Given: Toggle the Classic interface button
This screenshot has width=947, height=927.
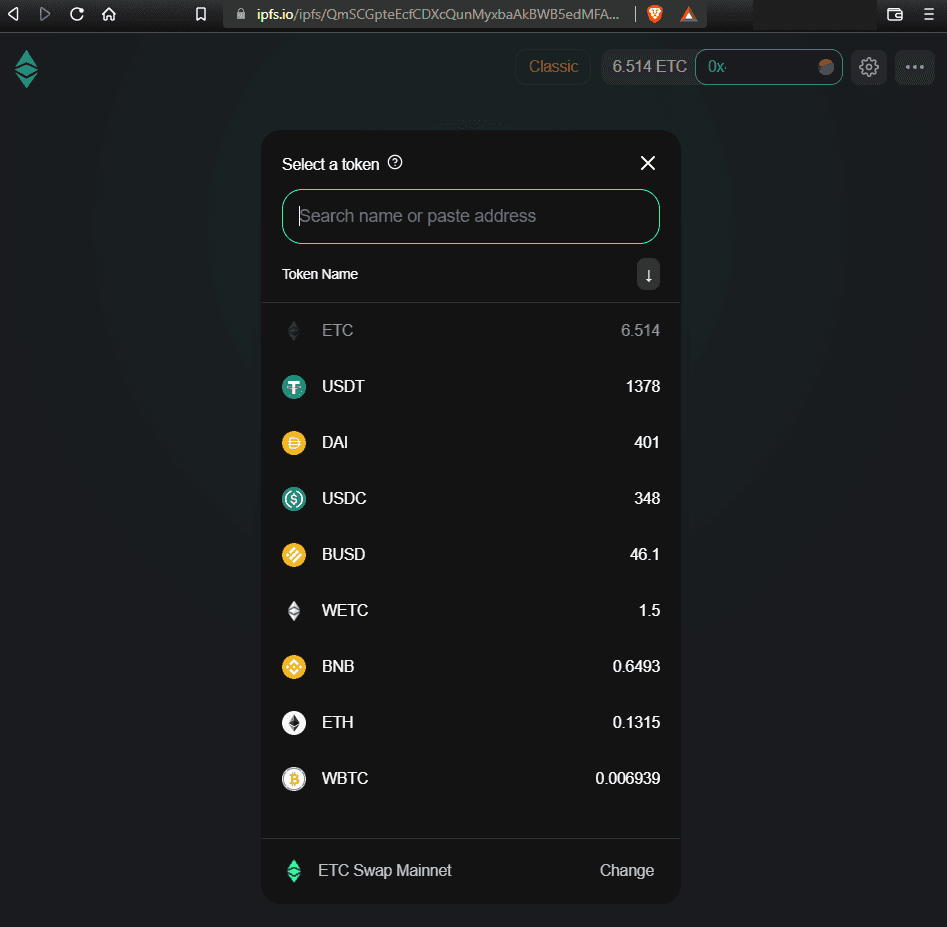Looking at the screenshot, I should [x=553, y=67].
